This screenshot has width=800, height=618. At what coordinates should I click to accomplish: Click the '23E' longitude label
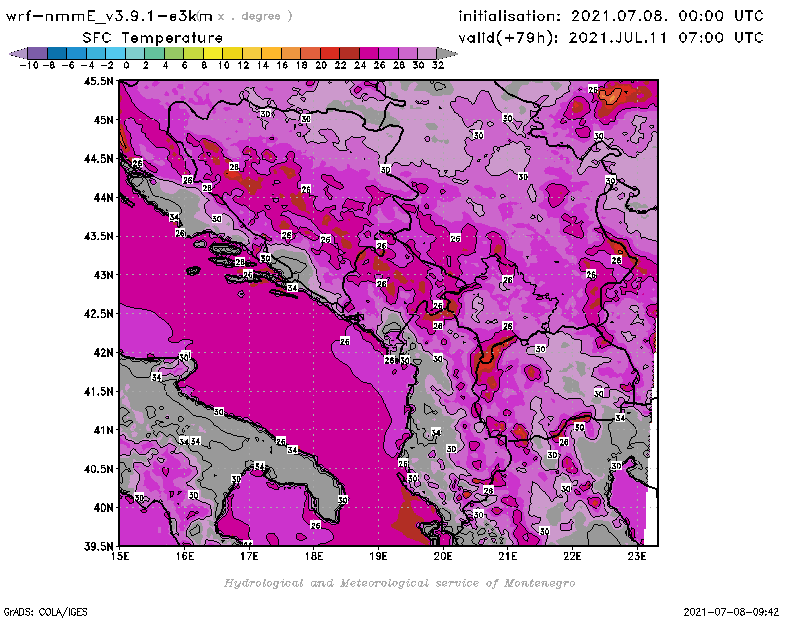click(x=637, y=556)
